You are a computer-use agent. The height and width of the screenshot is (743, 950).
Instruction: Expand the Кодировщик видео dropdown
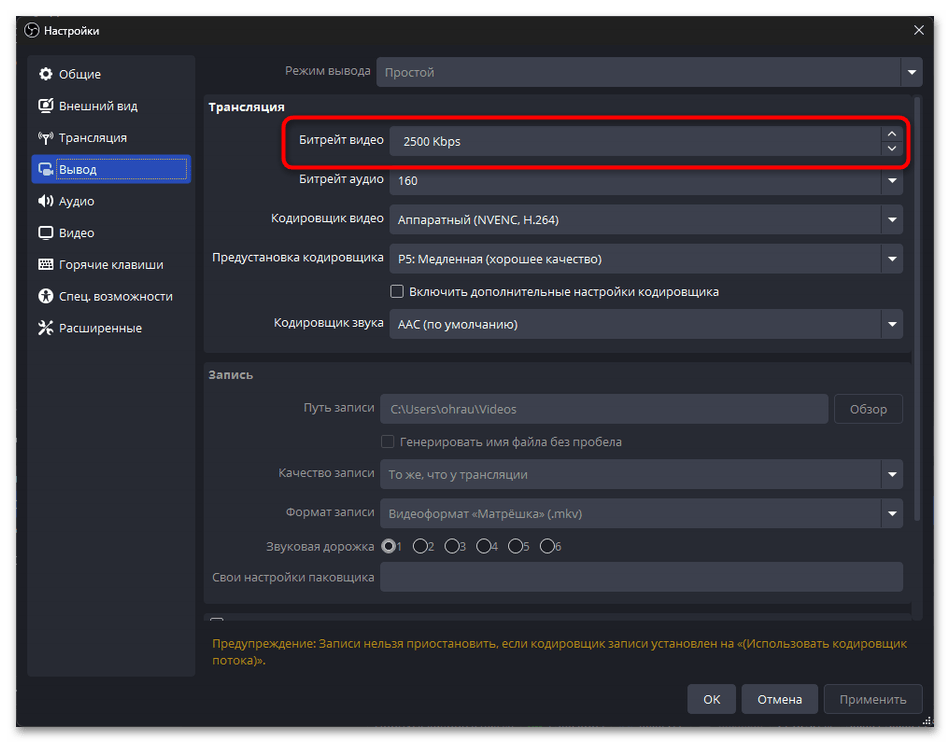click(891, 220)
